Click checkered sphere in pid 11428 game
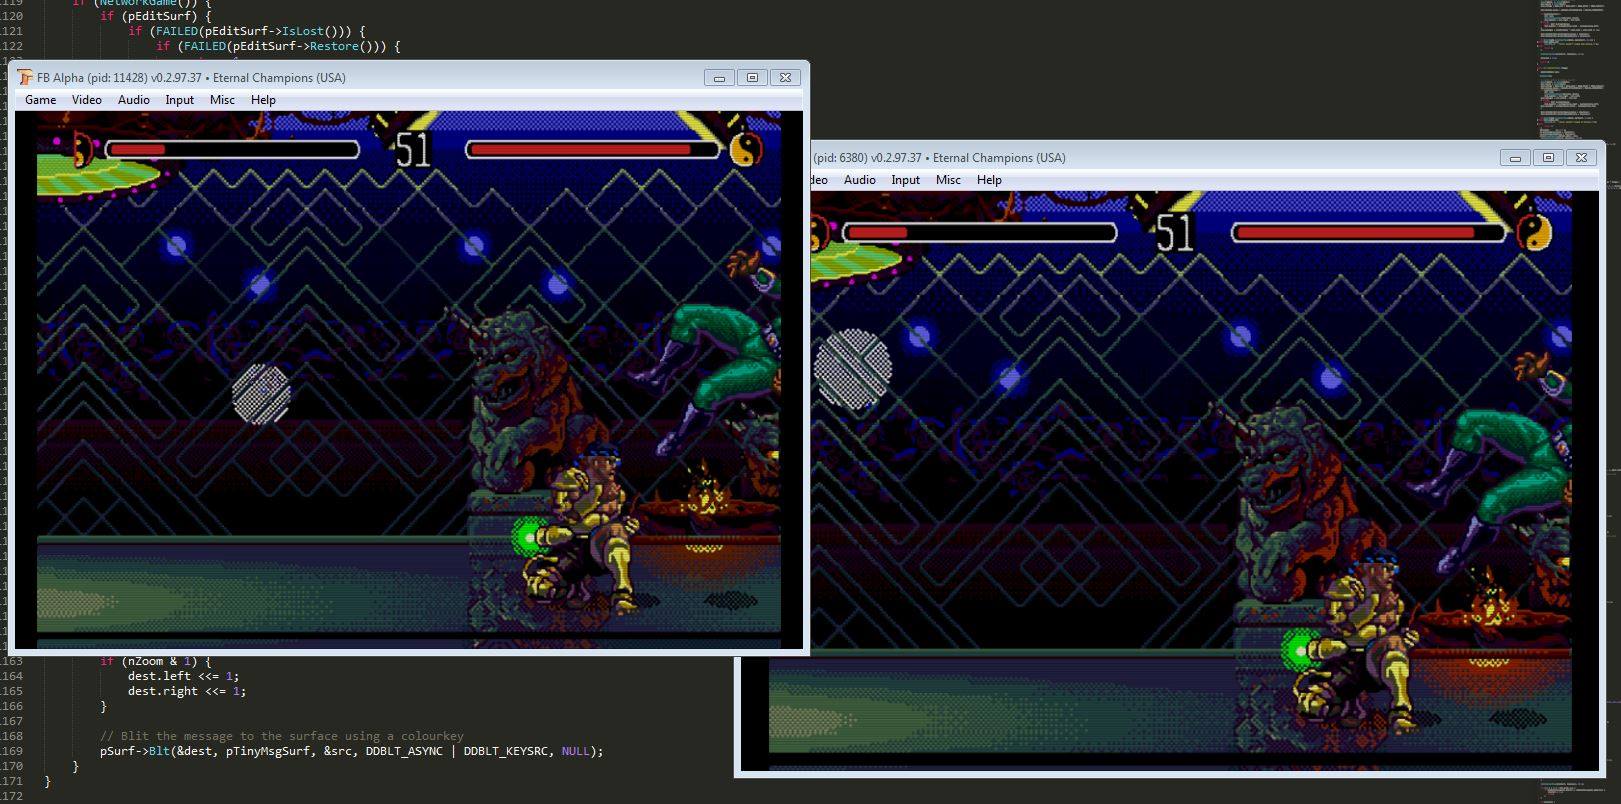Image resolution: width=1621 pixels, height=804 pixels. tap(262, 393)
